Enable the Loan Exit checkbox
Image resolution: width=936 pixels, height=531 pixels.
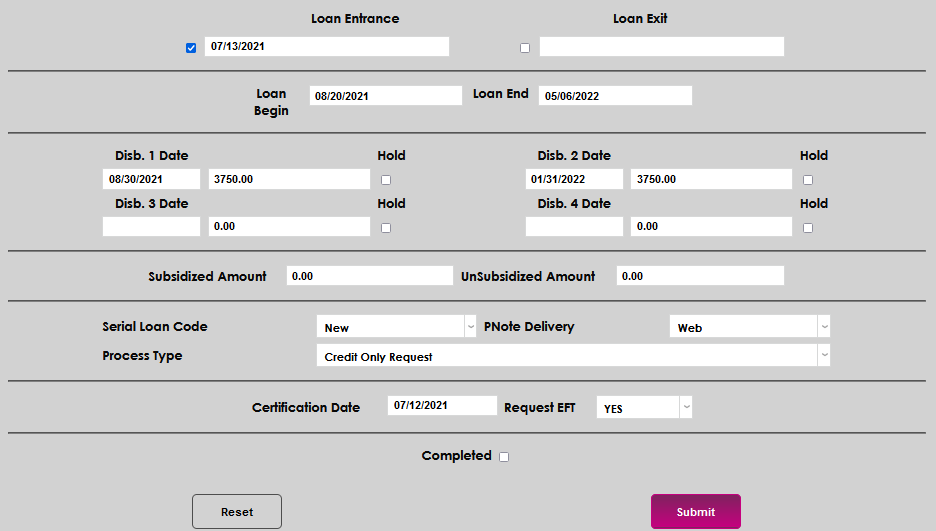pyautogui.click(x=525, y=48)
